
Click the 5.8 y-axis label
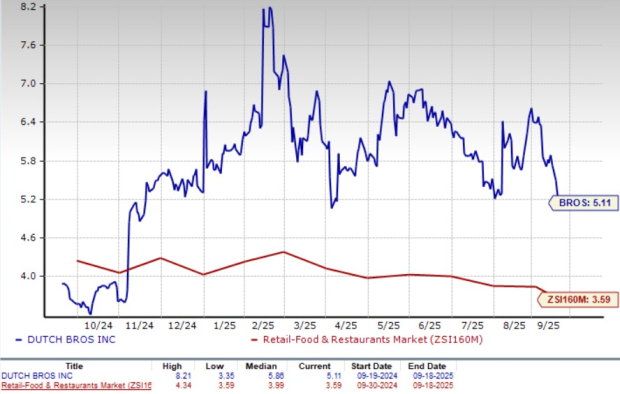click(28, 161)
